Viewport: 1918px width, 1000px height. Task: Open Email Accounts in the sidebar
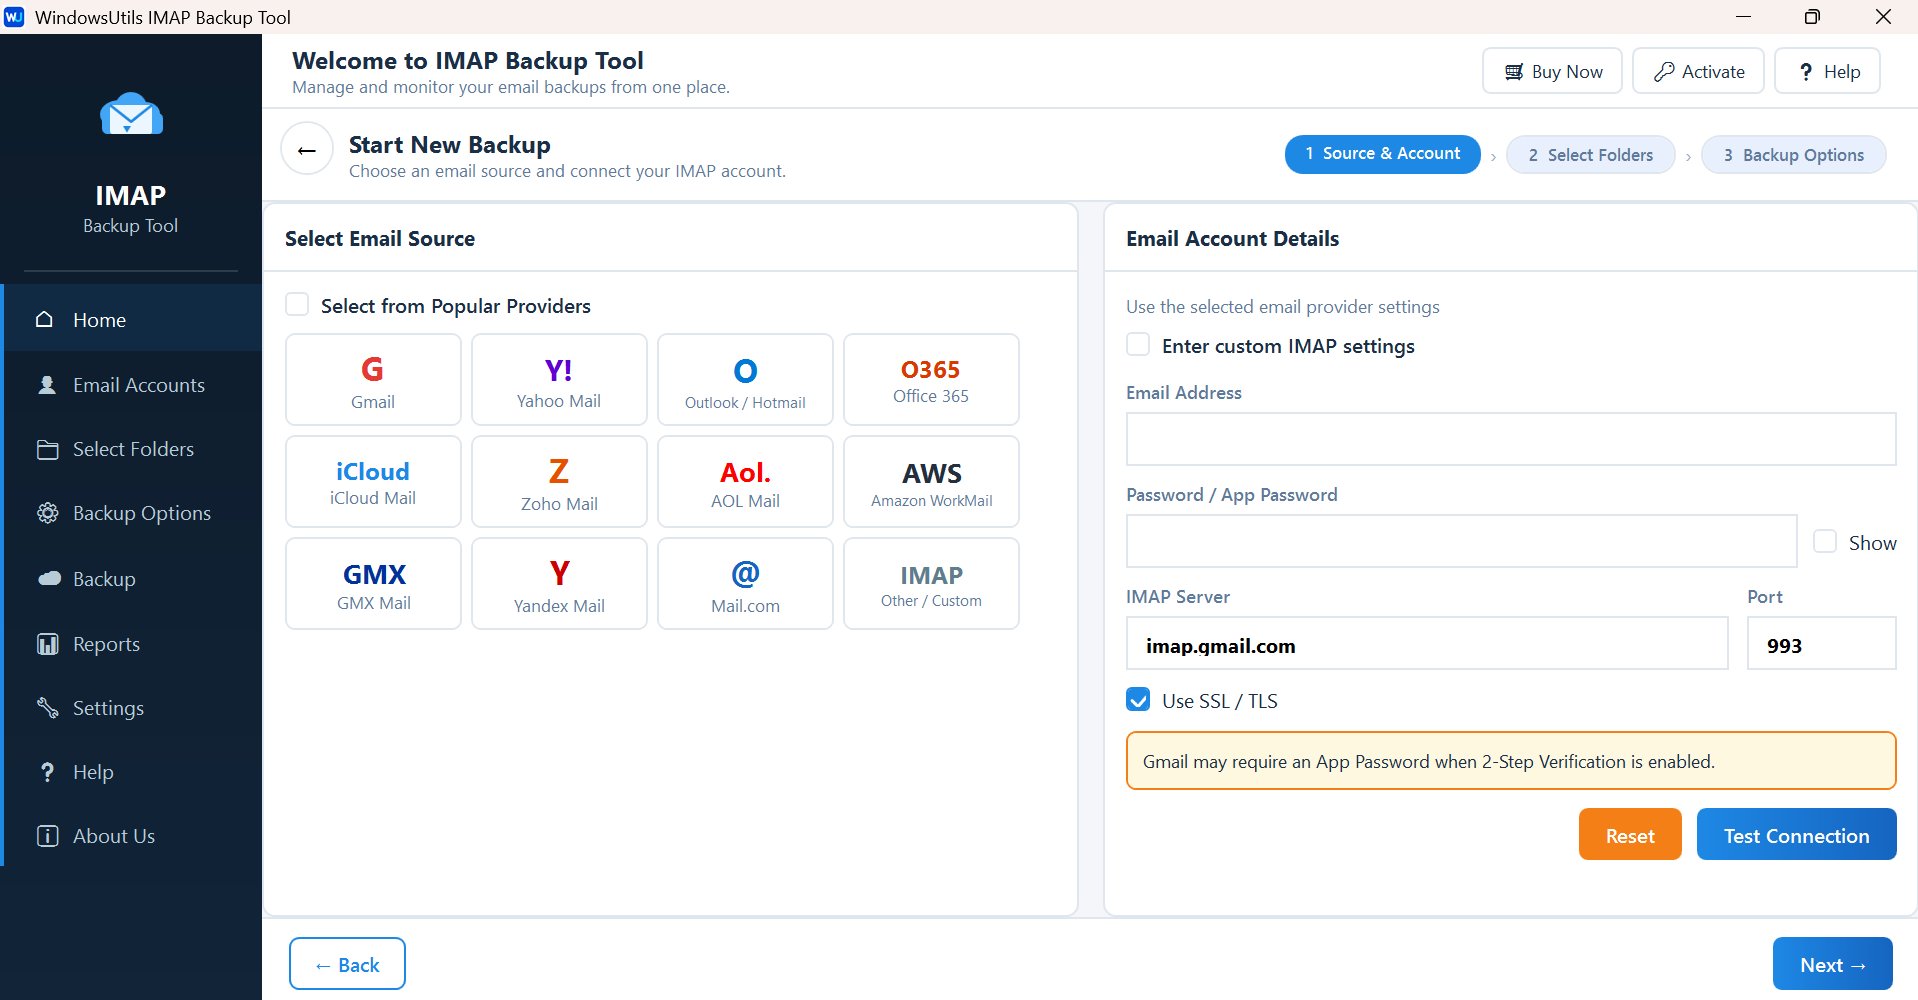pyautogui.click(x=133, y=385)
